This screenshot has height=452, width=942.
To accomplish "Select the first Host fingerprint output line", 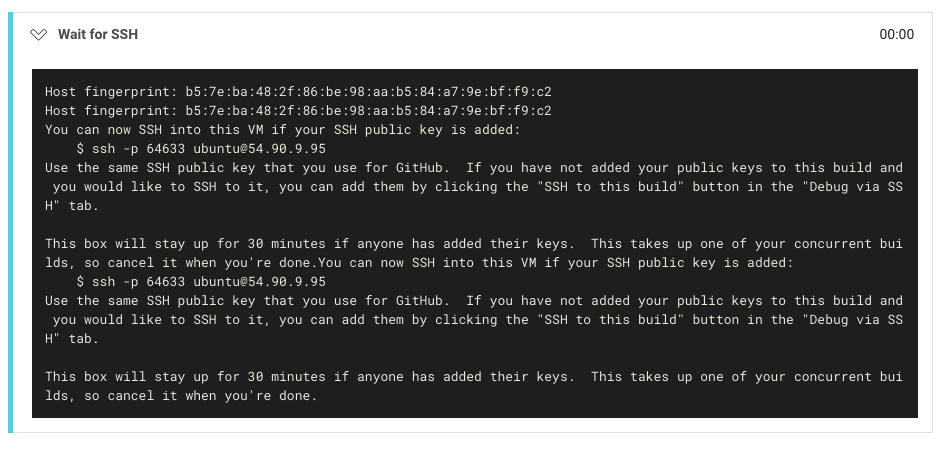I will [x=298, y=92].
